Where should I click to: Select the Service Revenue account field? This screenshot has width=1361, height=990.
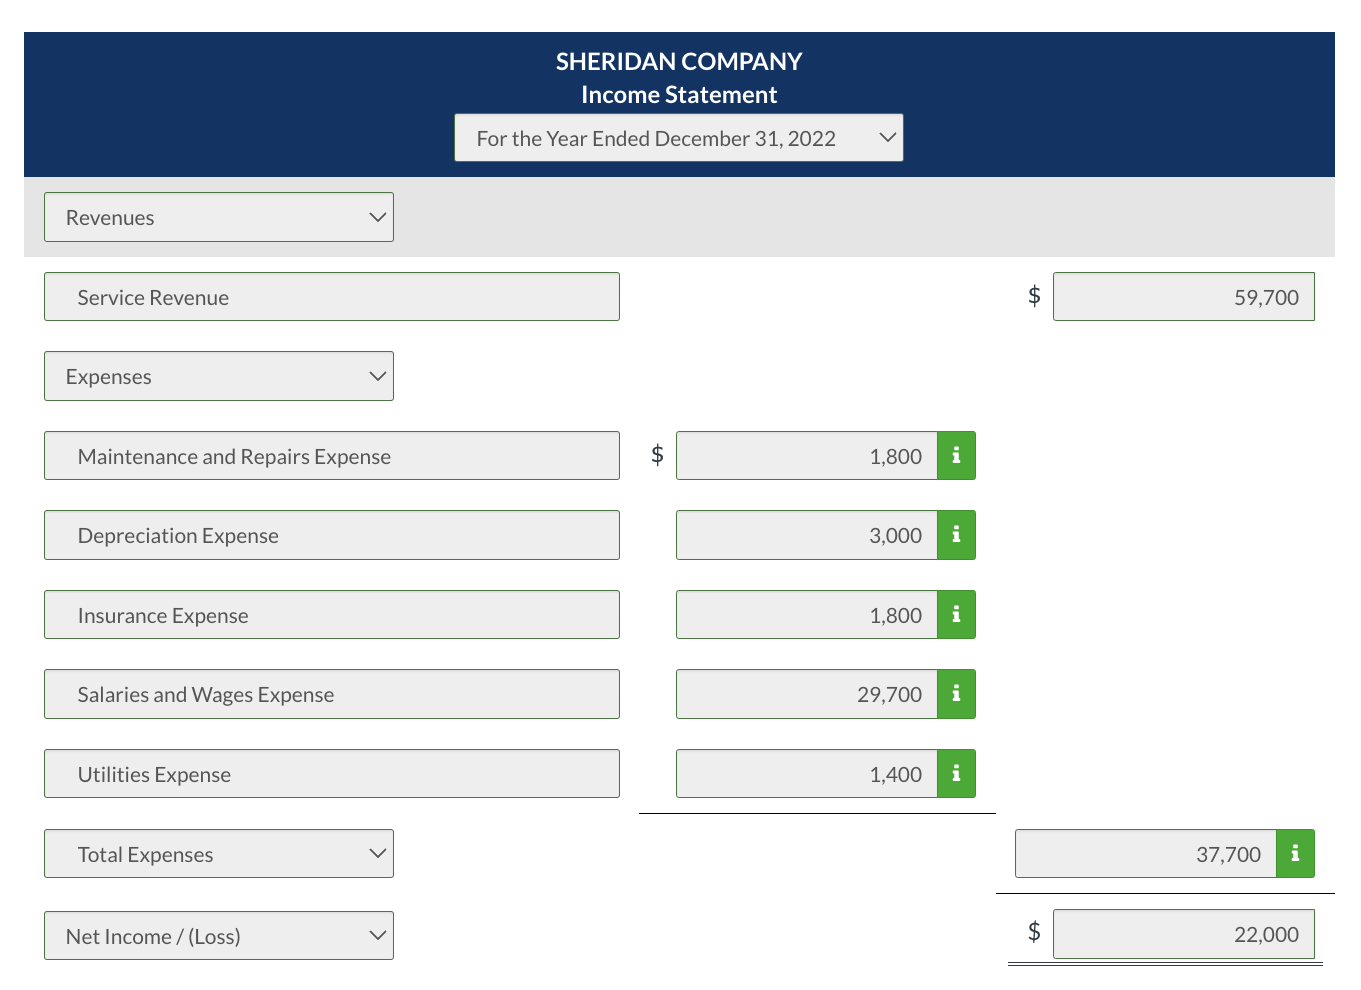coord(332,297)
